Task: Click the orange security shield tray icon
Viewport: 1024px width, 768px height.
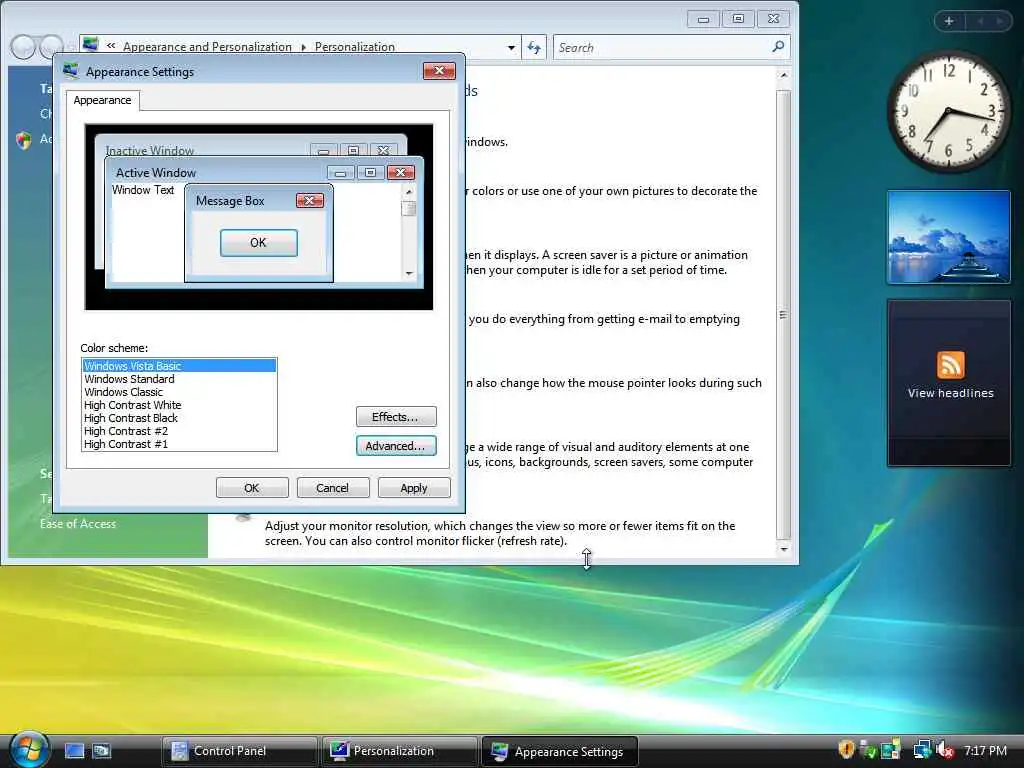Action: [x=846, y=750]
